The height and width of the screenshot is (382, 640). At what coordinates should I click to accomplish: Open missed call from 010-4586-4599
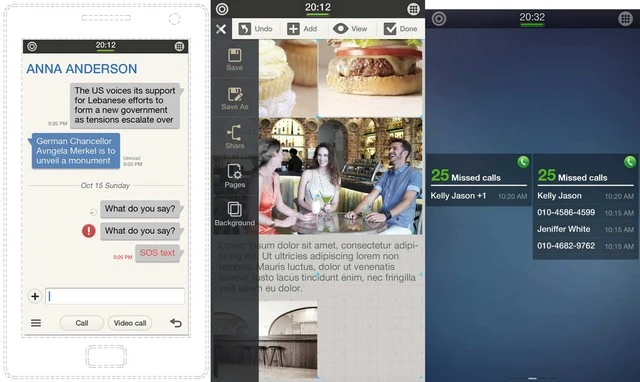click(585, 213)
